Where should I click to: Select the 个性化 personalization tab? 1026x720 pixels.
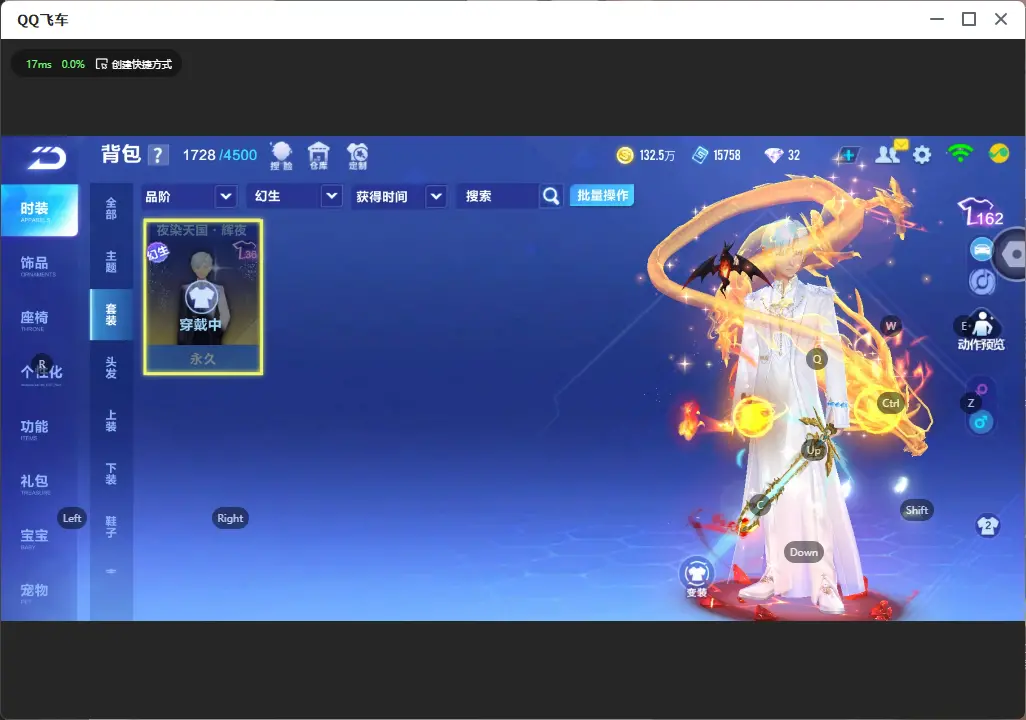[39, 373]
